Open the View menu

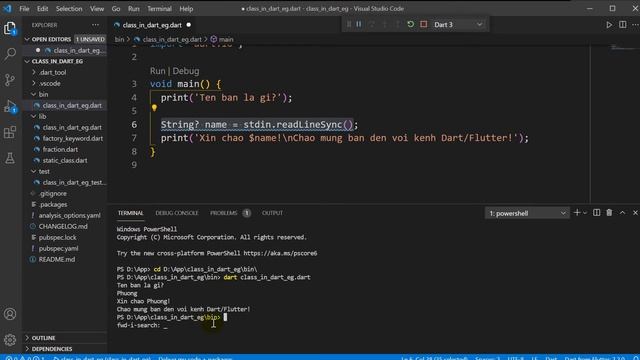pos(97,9)
